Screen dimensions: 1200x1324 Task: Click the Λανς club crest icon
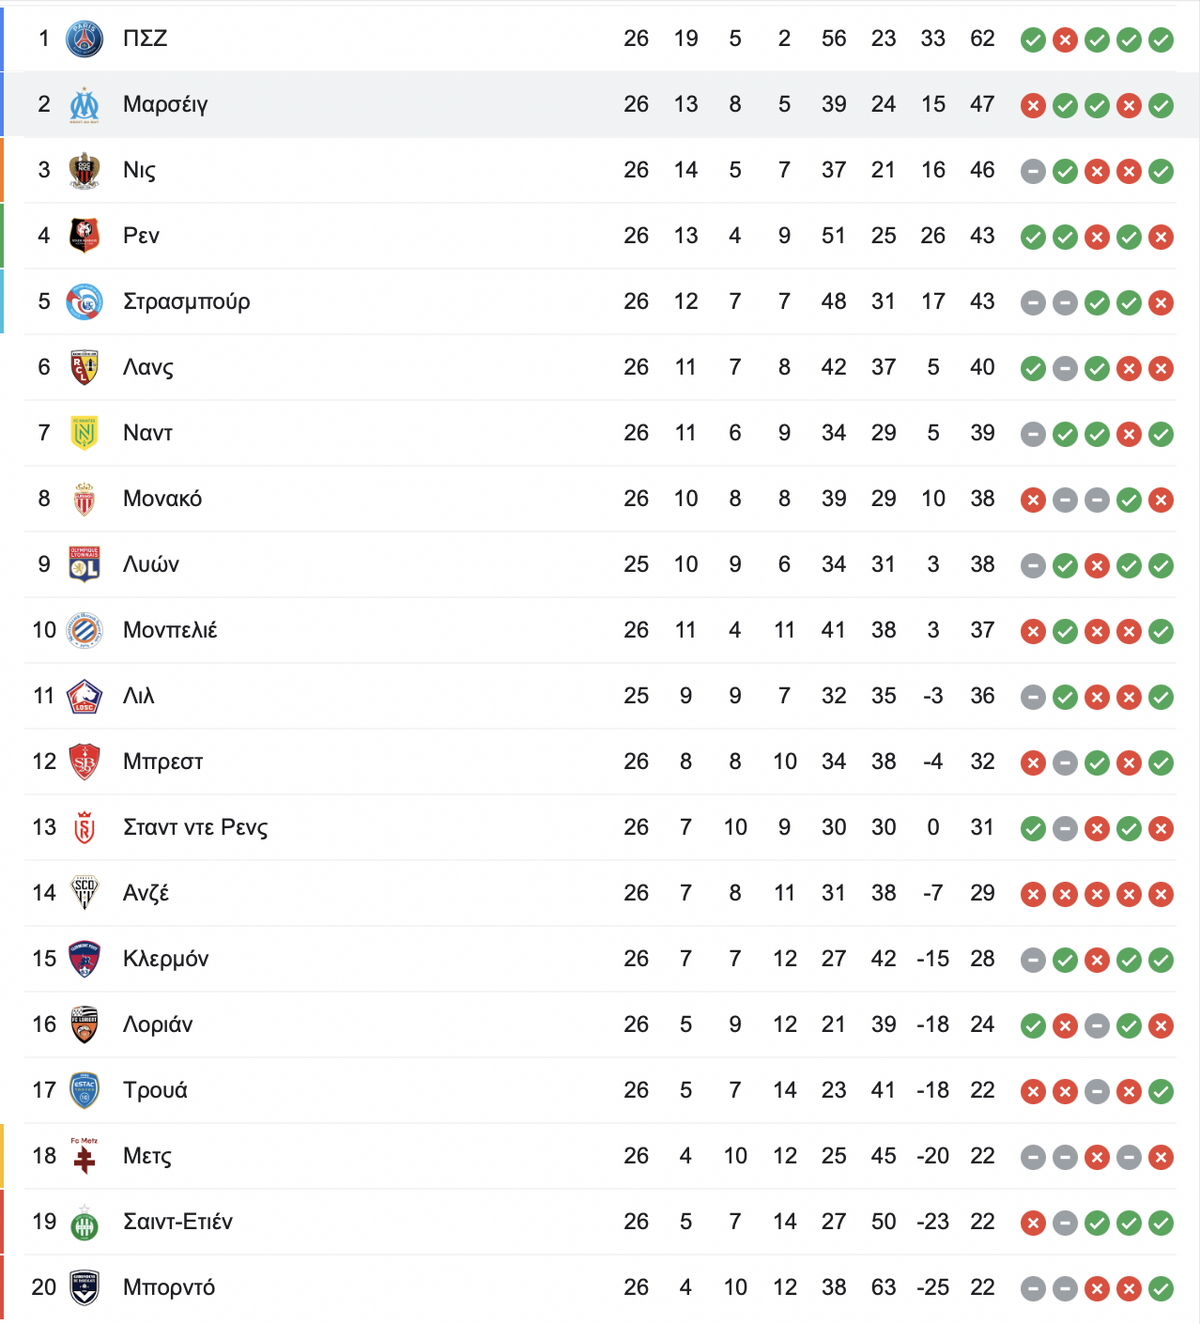pyautogui.click(x=84, y=368)
